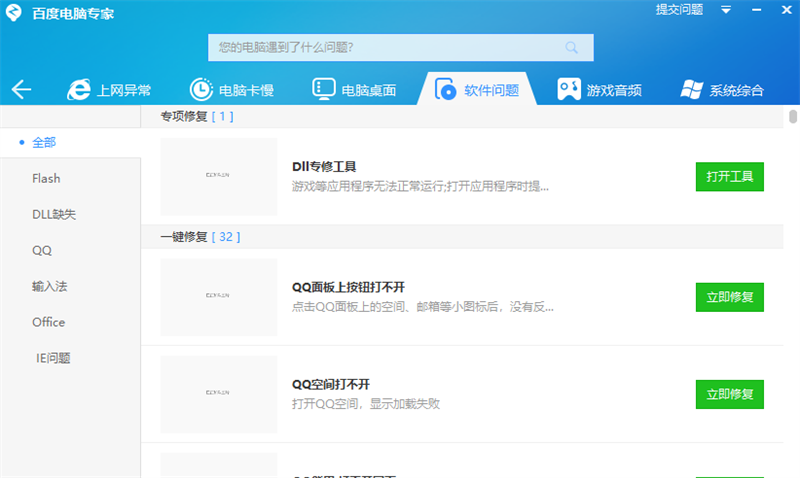The image size is (800, 478).
Task: Click the search magnifier icon
Action: 571,48
